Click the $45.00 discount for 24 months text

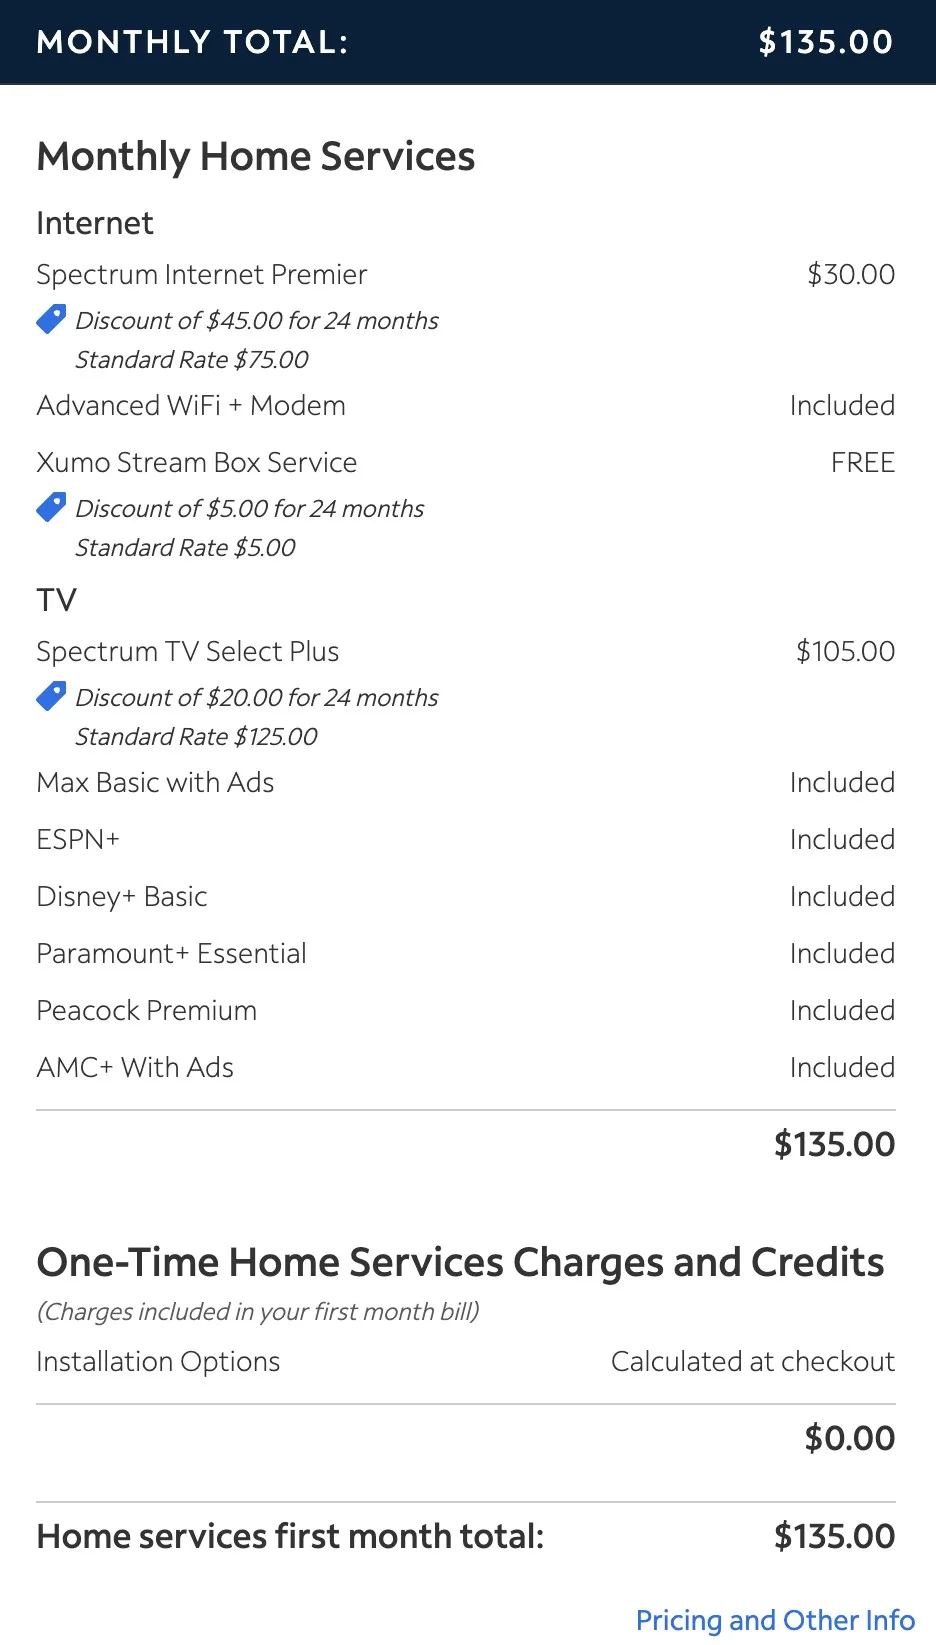(257, 320)
